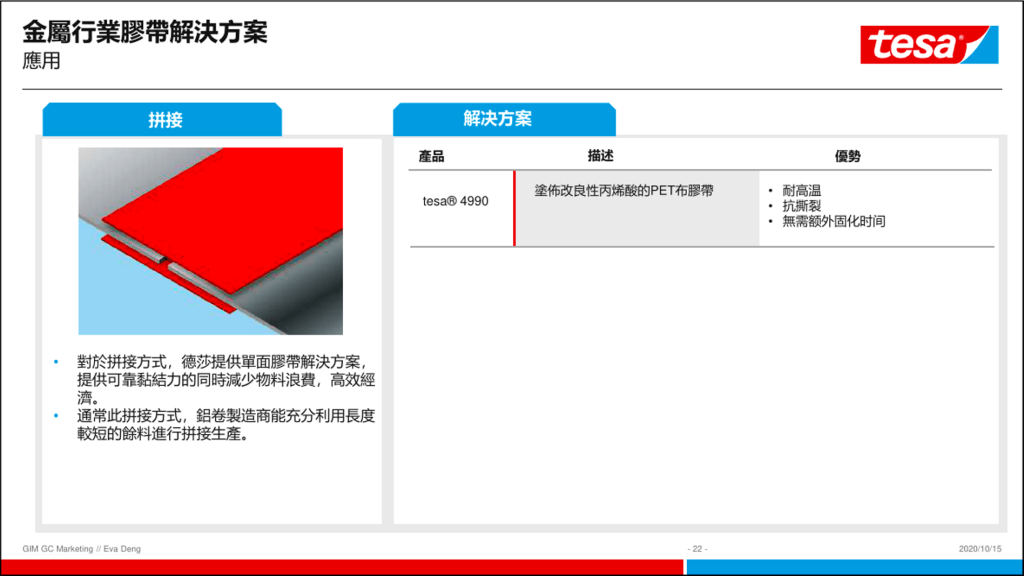Click the 應用 subtitle text
The width and height of the screenshot is (1024, 576).
[42, 61]
